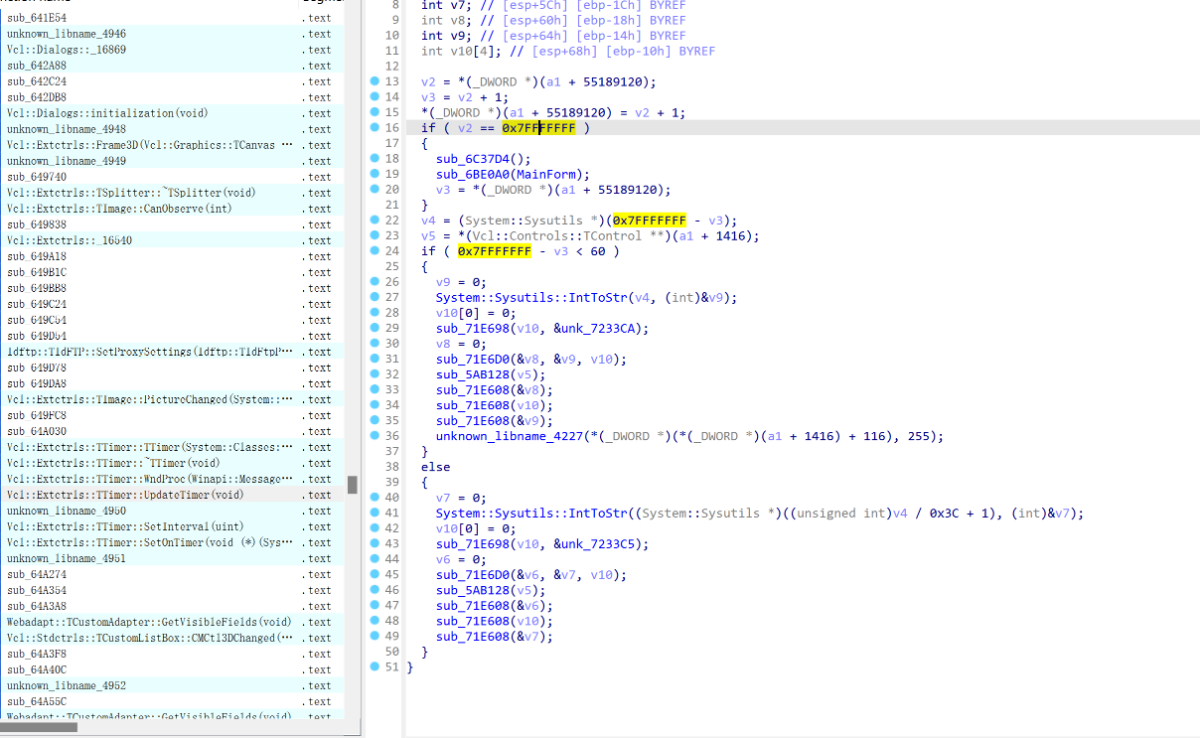
Task: Select Vcl::Dialogs::initialization(void) function
Action: tap(172, 113)
